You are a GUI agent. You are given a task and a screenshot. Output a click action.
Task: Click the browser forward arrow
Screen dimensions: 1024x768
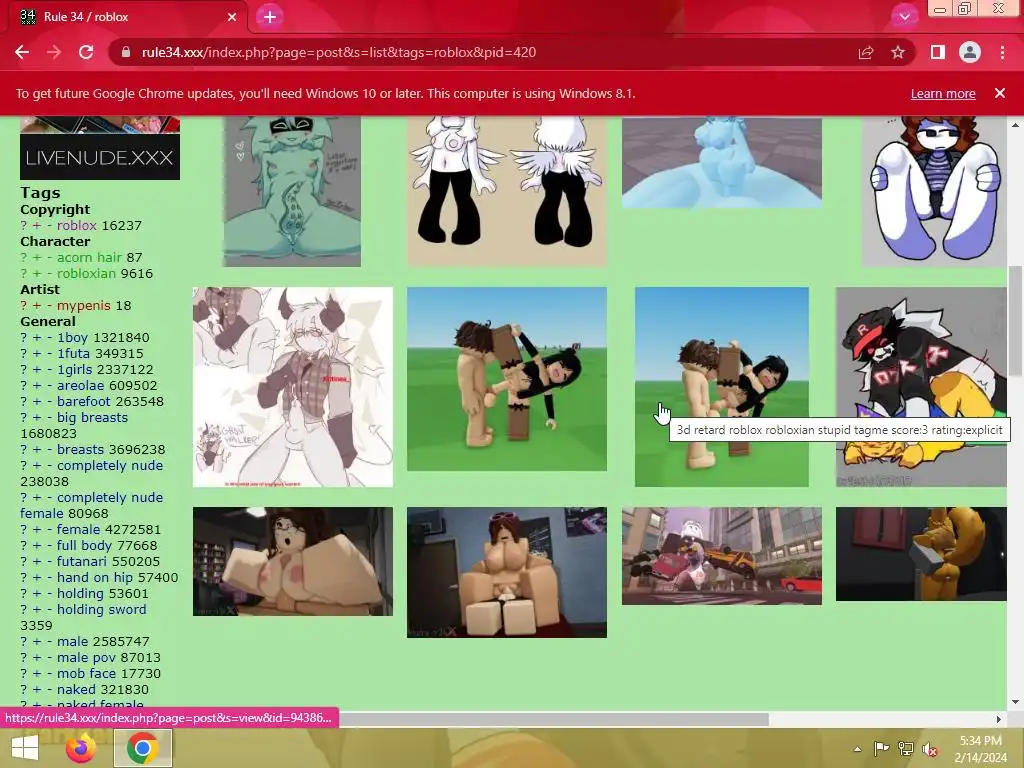54,52
